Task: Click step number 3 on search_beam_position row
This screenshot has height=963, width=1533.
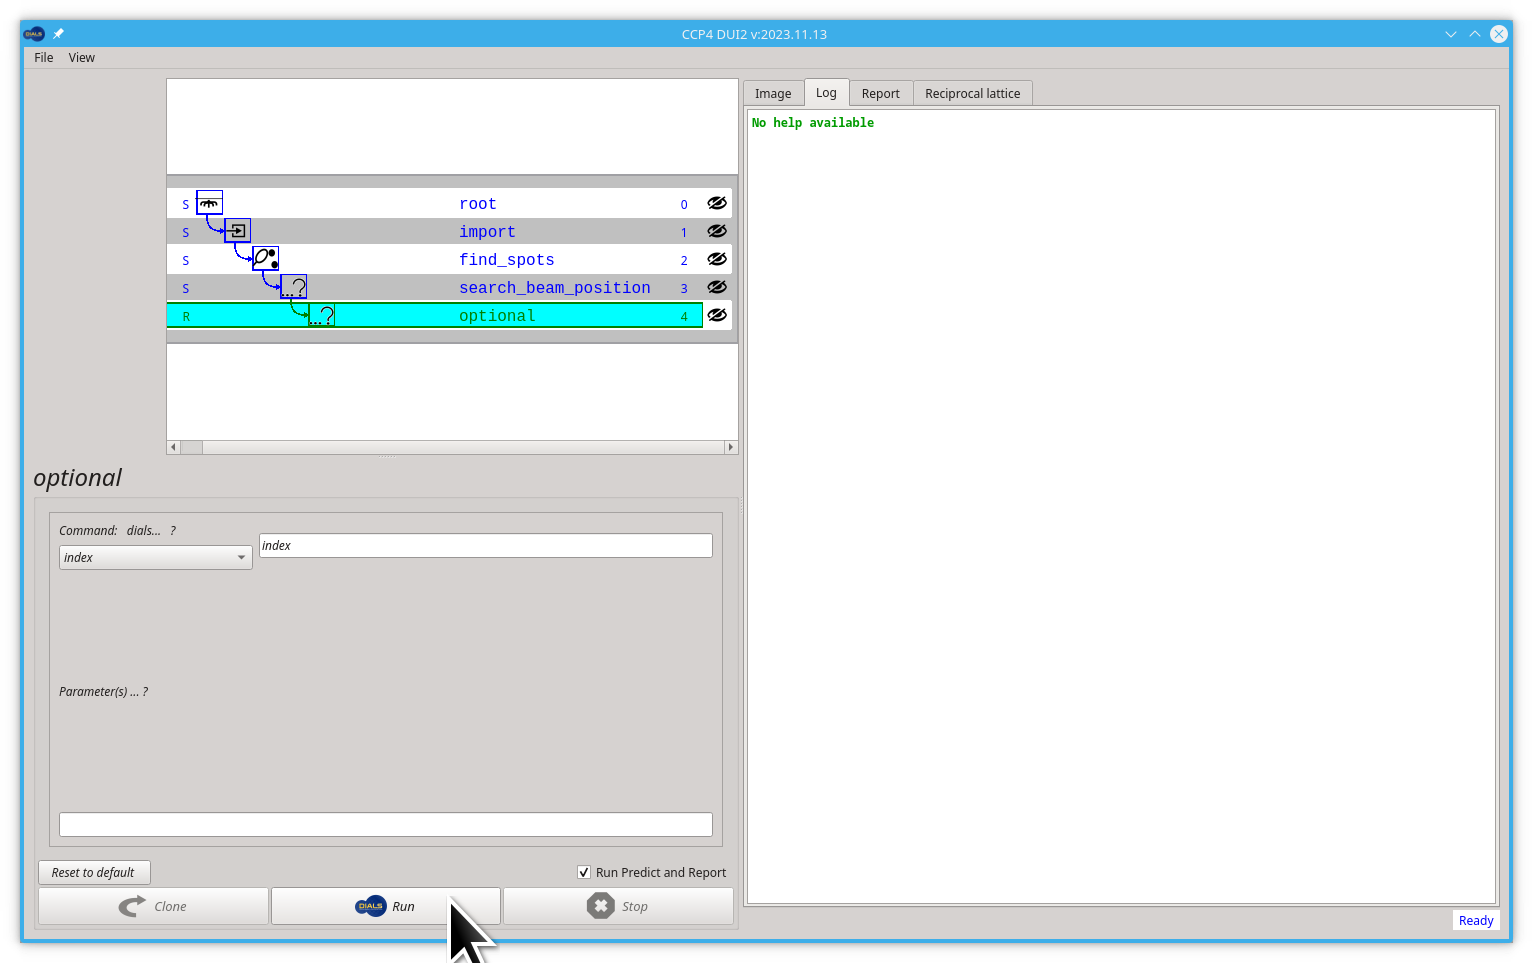Action: tap(684, 288)
